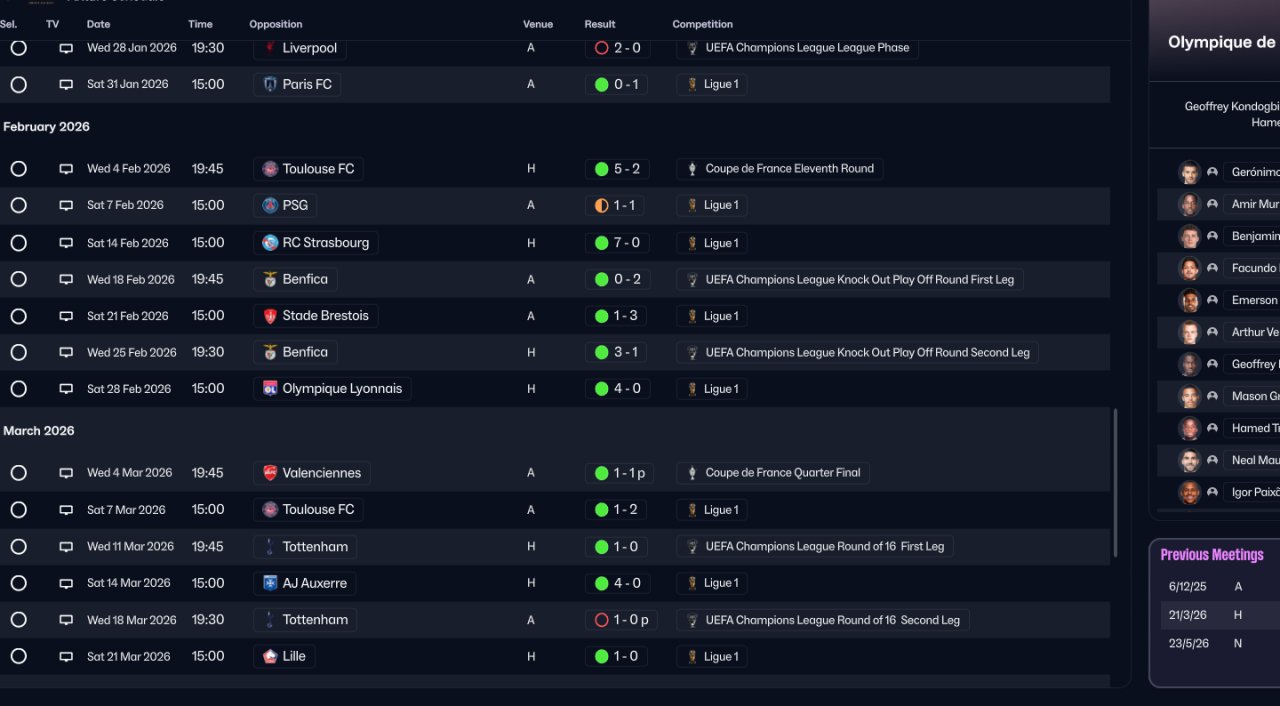Click Champions League icon for Liverpool match
This screenshot has width=1280, height=706.
(691, 48)
